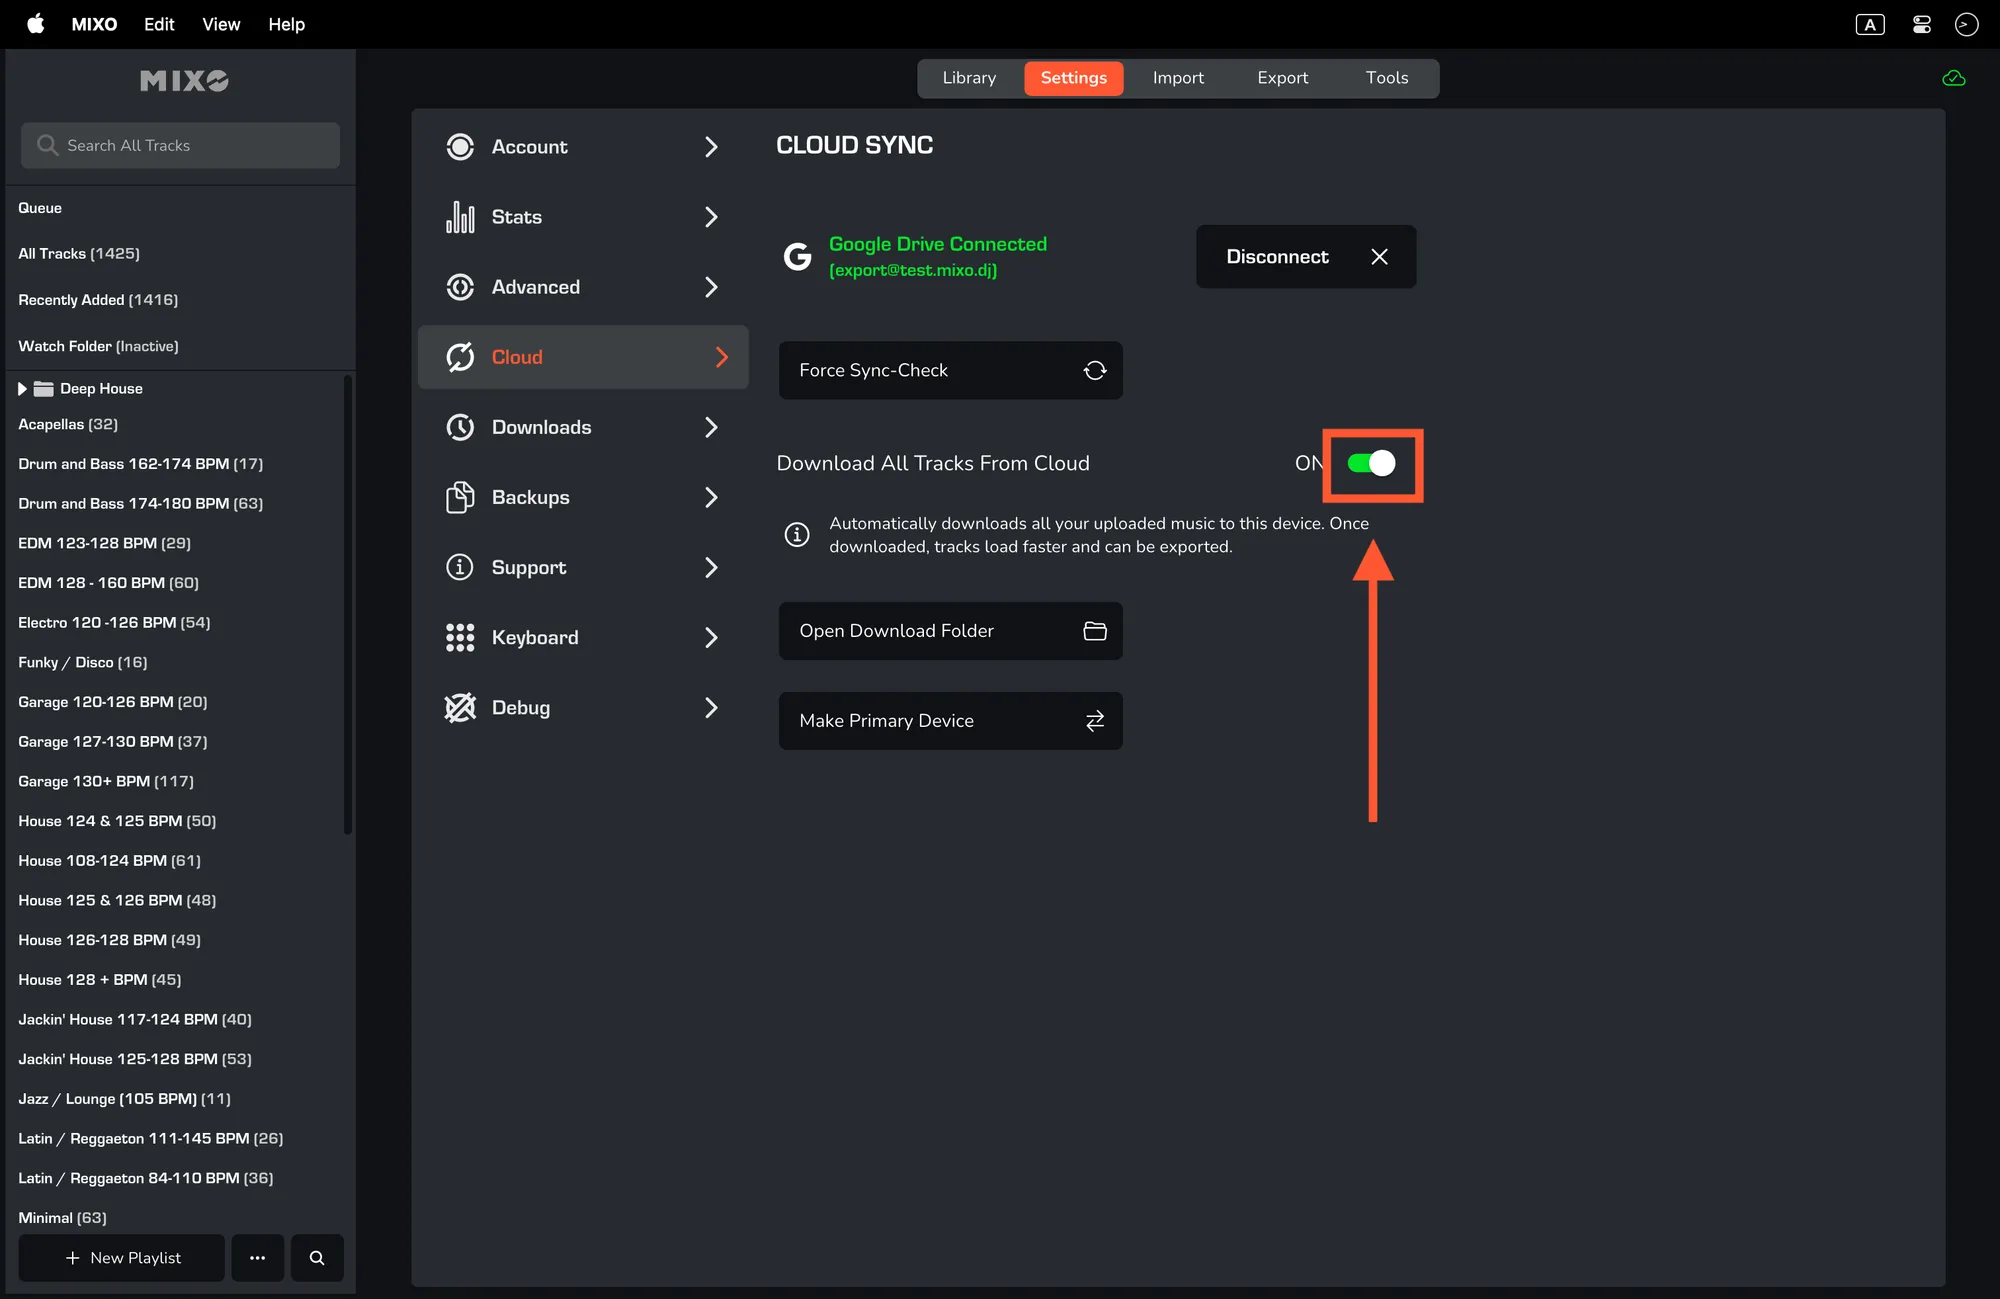This screenshot has height=1299, width=2000.
Task: Click the Backups documents icon
Action: 460,497
